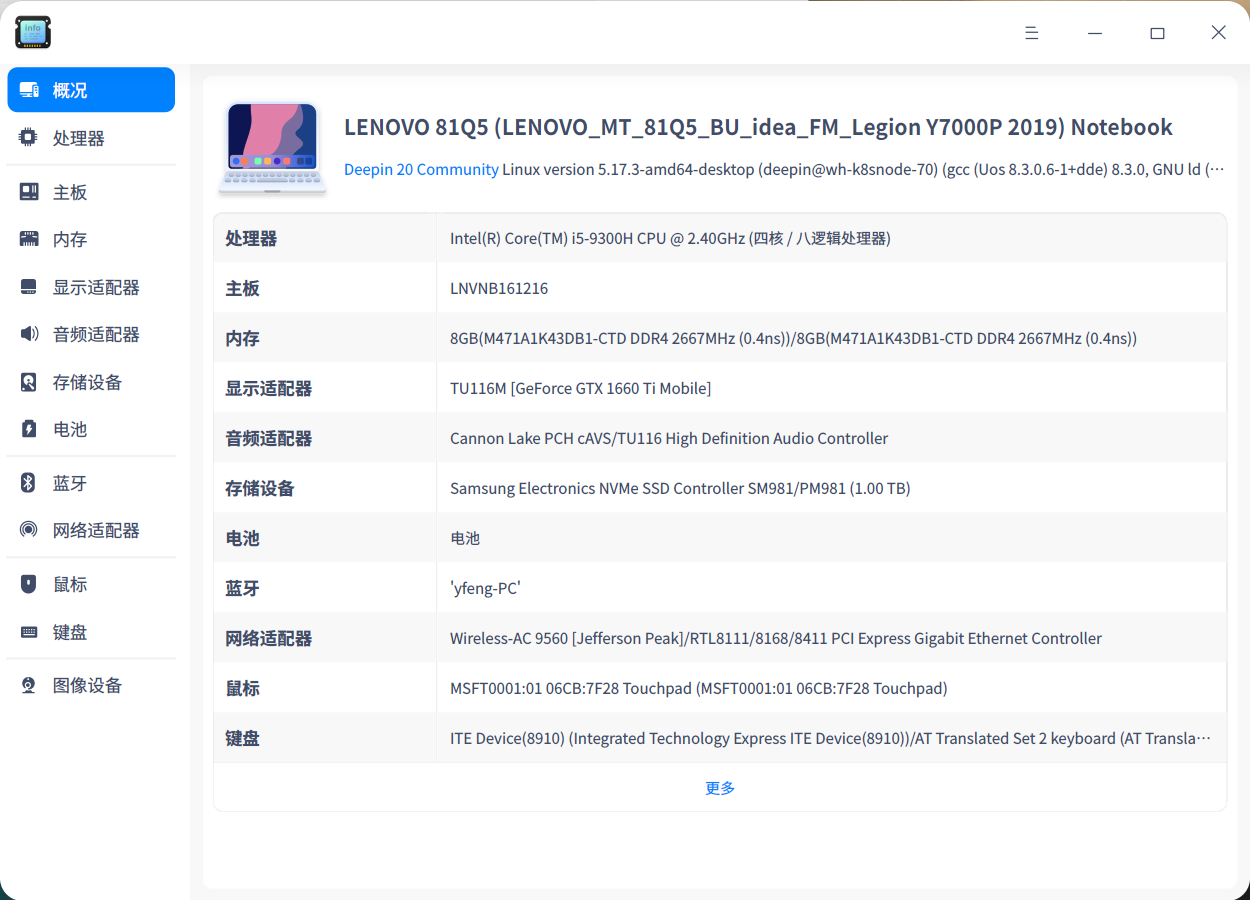
Task: Click the 键盘 keyboard icon
Action: 29,632
